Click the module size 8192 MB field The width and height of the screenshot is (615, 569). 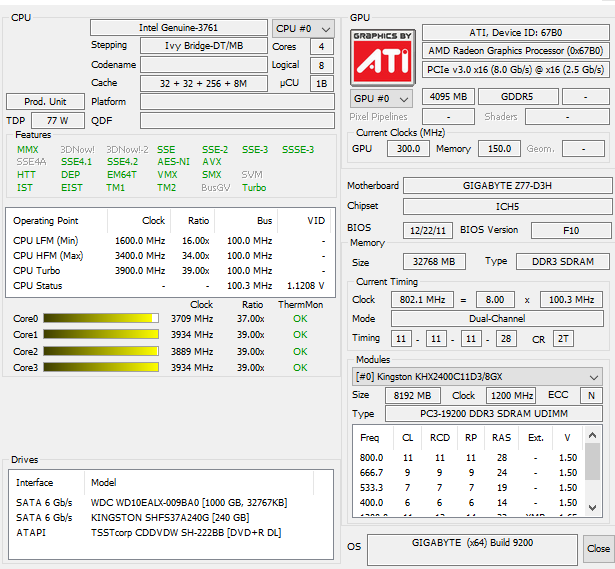click(412, 395)
